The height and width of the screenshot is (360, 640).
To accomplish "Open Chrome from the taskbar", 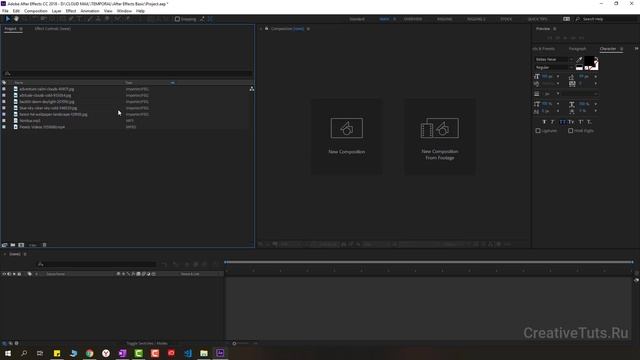I will click(x=89, y=353).
